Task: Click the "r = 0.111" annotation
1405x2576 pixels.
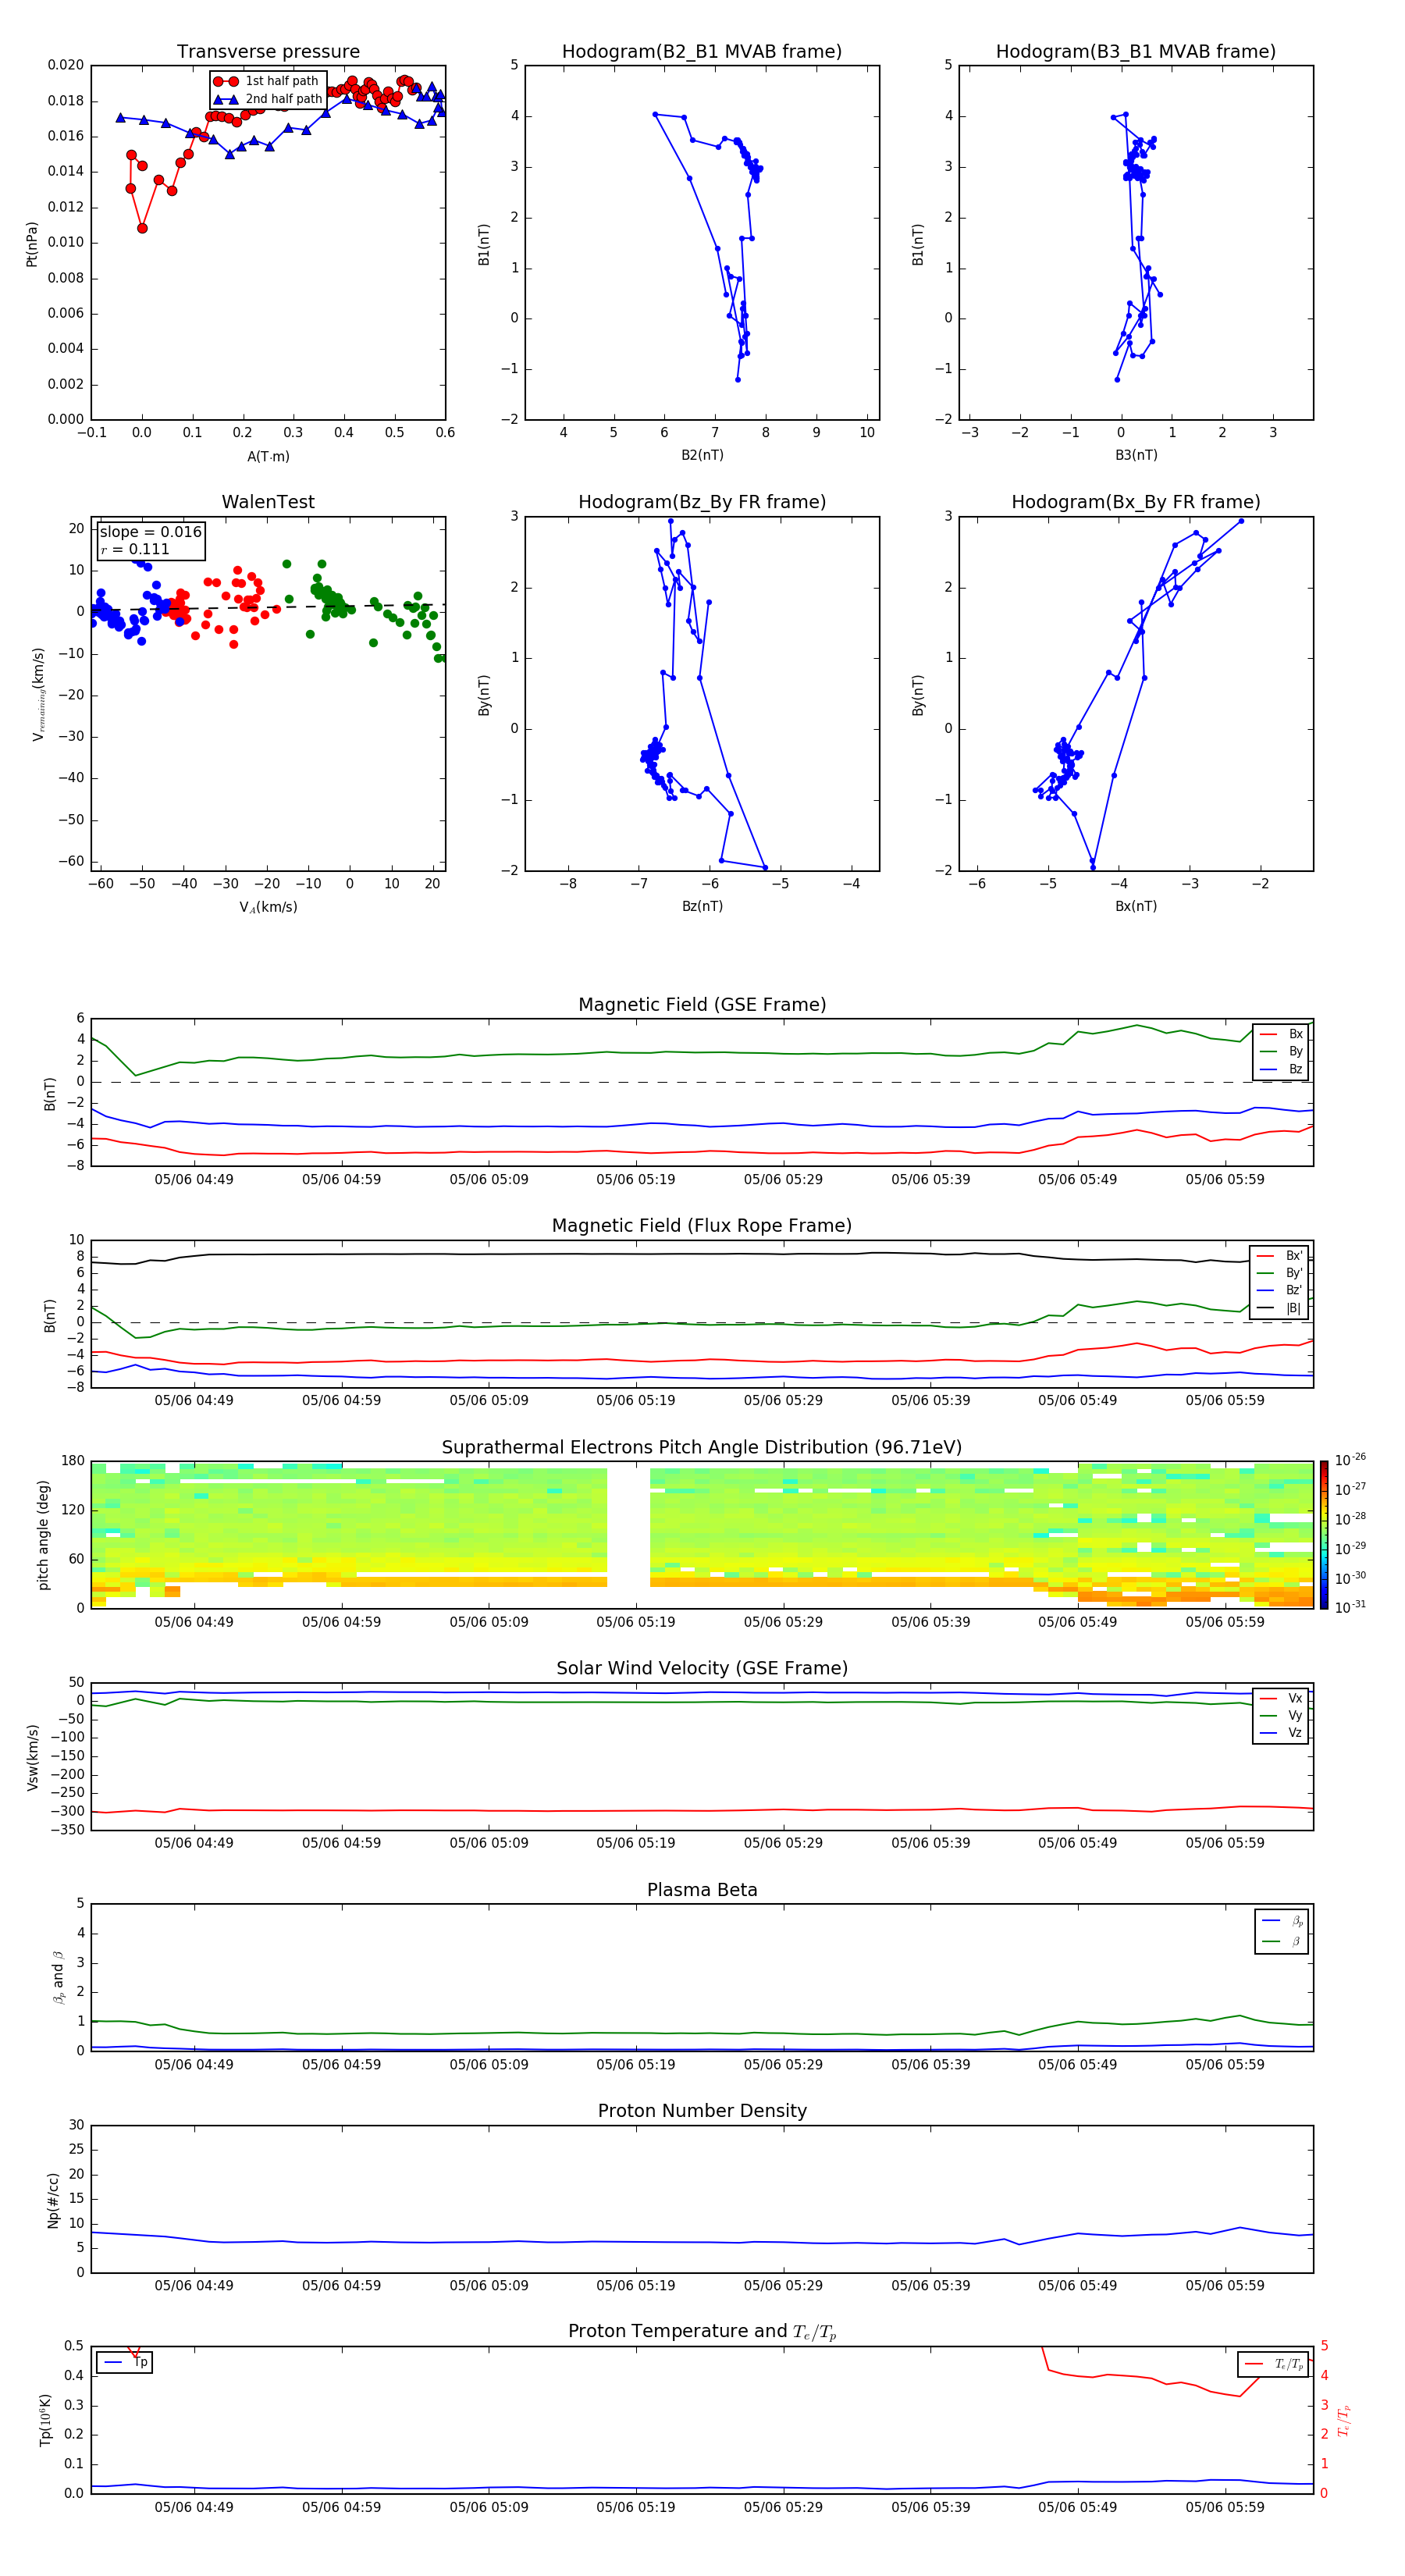Action: [x=135, y=549]
